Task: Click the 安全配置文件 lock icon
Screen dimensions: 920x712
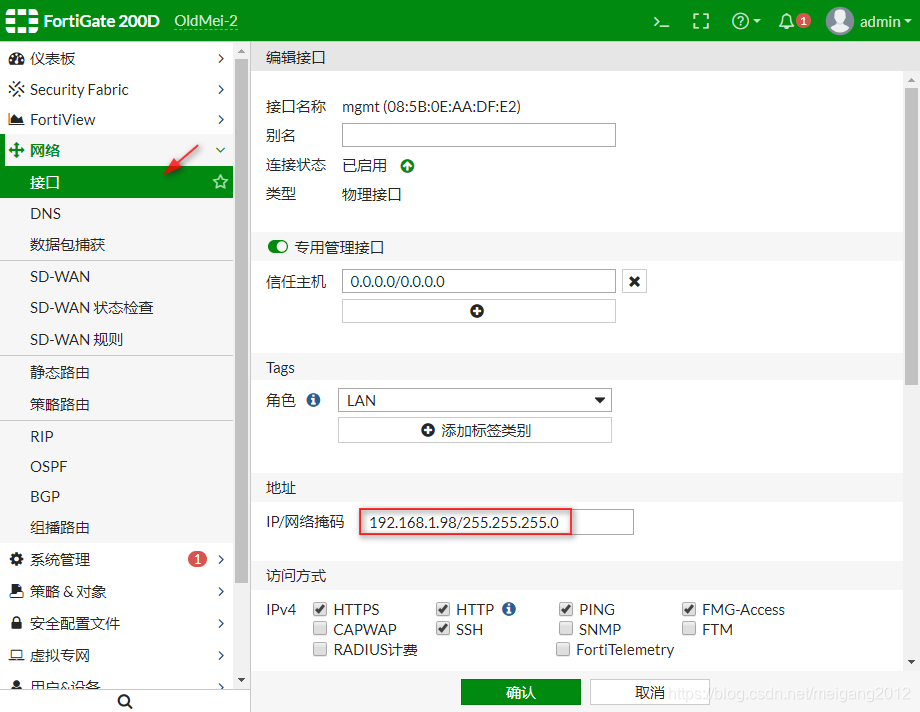Action: (16, 623)
